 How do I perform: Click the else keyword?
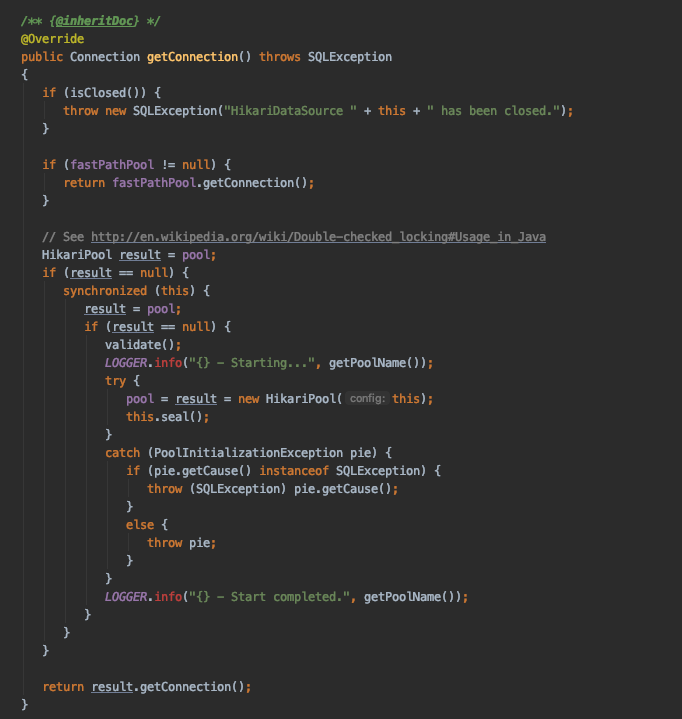[140, 525]
